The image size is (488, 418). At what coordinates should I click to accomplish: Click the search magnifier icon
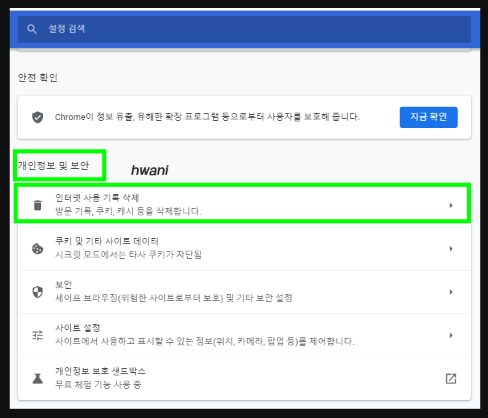pyautogui.click(x=32, y=29)
